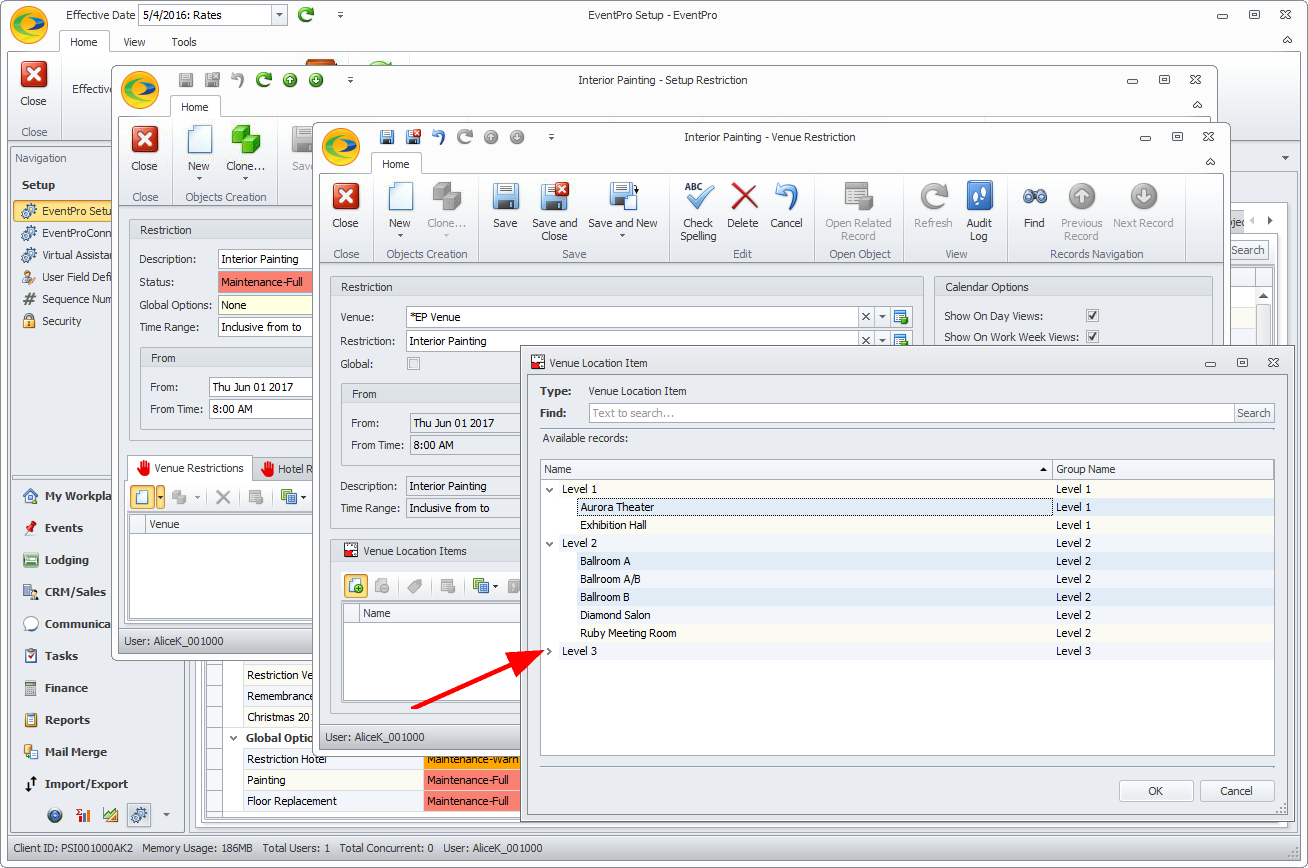Click New in Venue Restriction ribbon
1308x868 pixels.
click(x=399, y=207)
